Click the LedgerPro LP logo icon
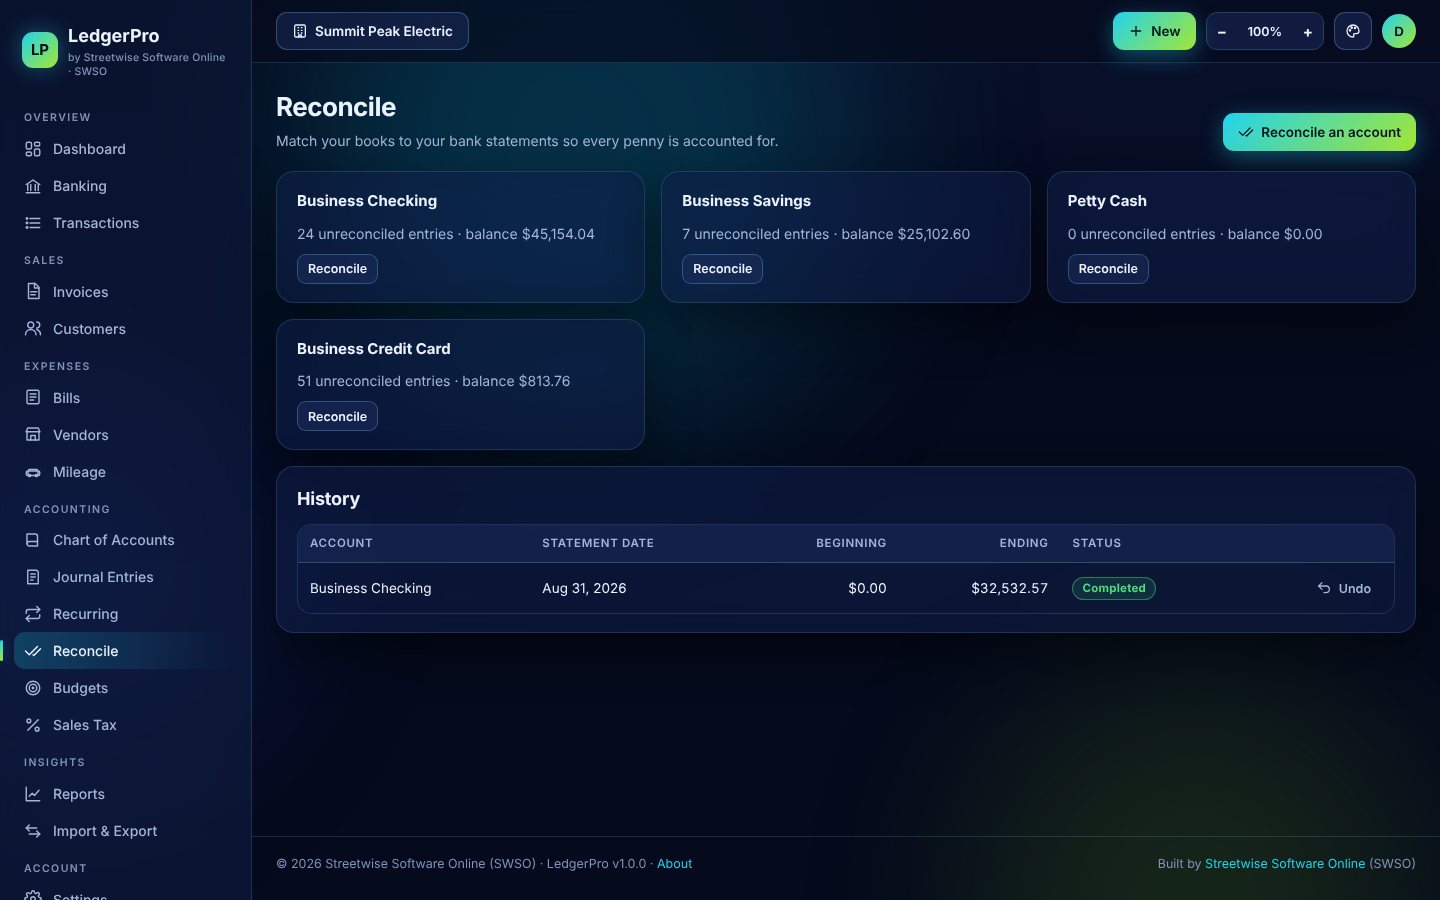This screenshot has width=1440, height=900. tap(40, 50)
